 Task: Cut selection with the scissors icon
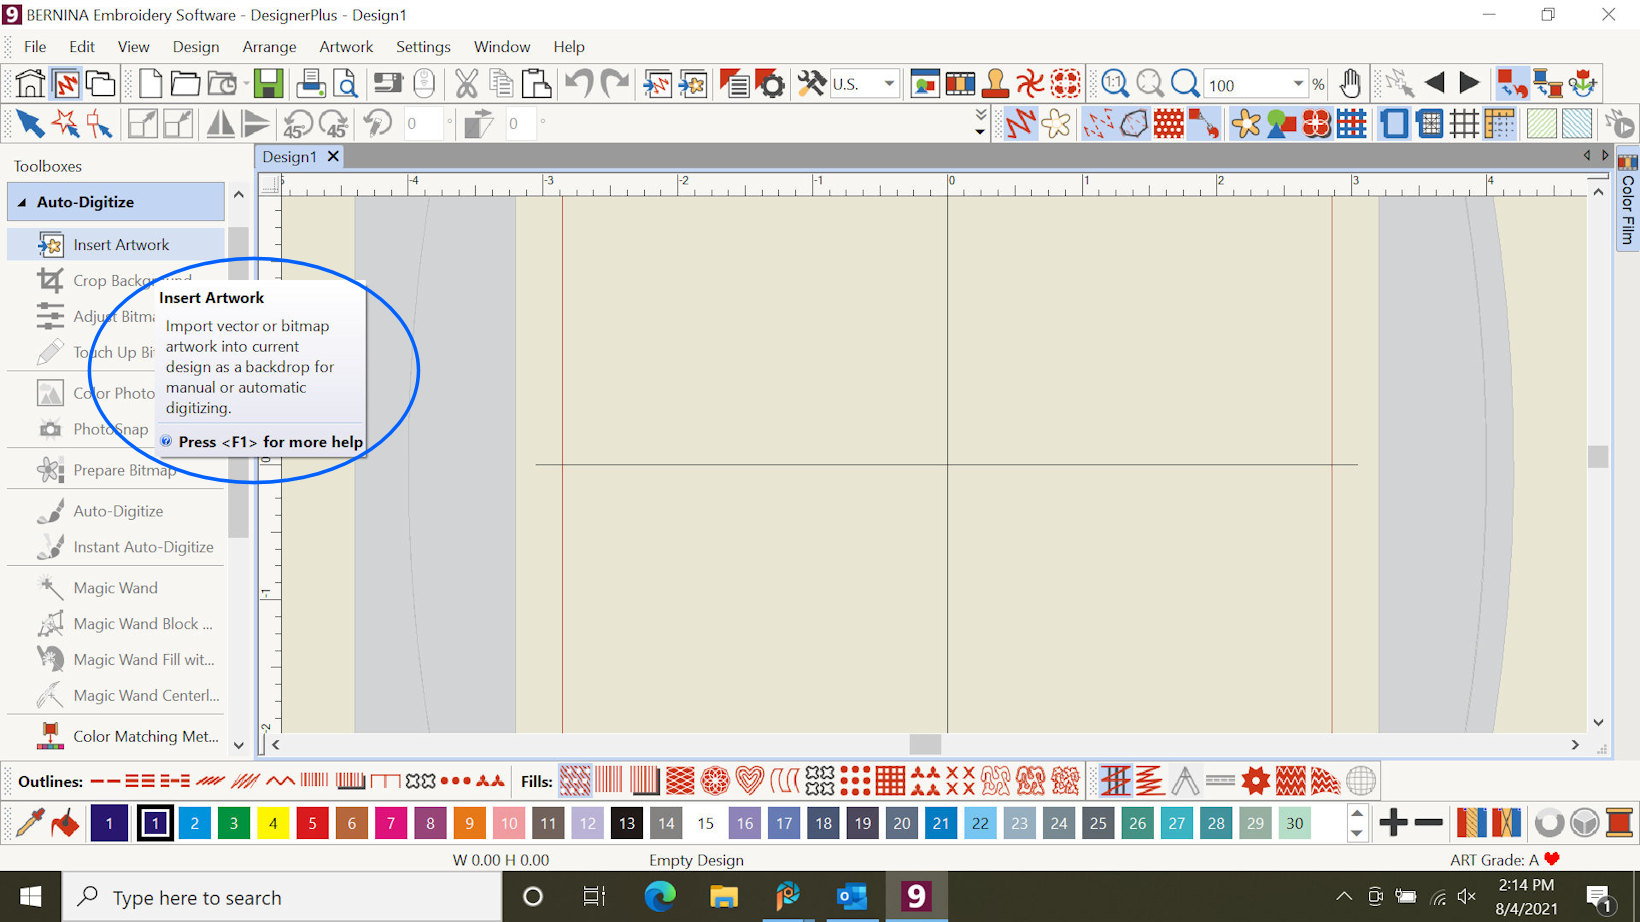[466, 84]
